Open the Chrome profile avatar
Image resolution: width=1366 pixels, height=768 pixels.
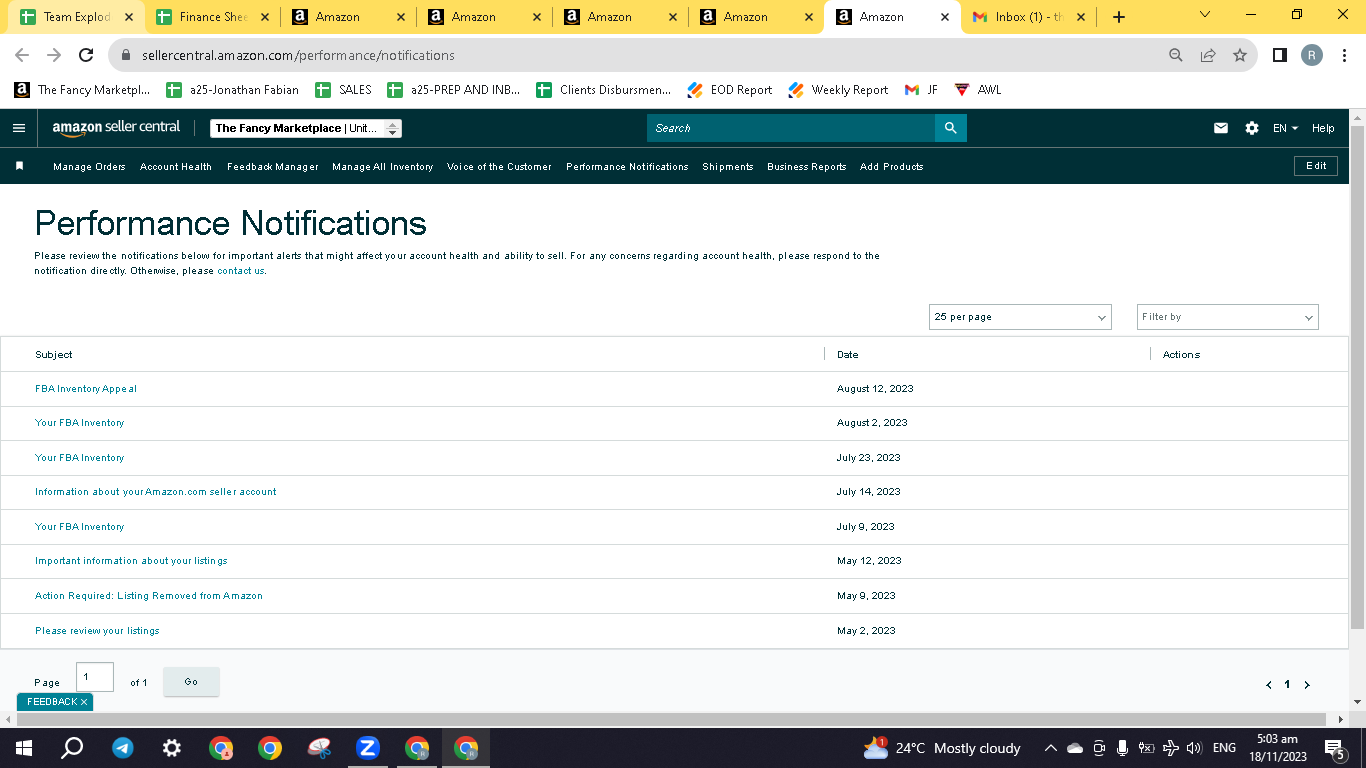[1312, 55]
